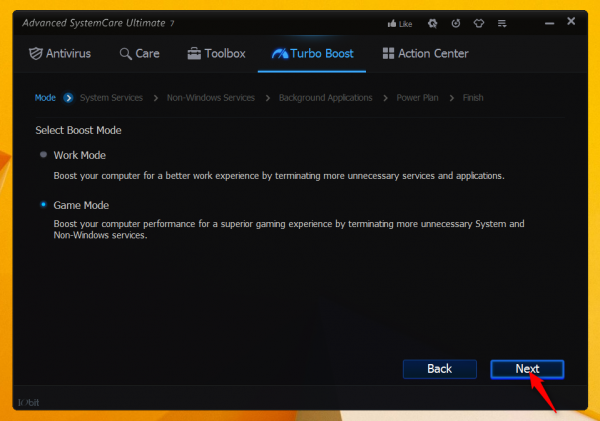Click the Back button
This screenshot has height=421, width=600.
point(440,369)
